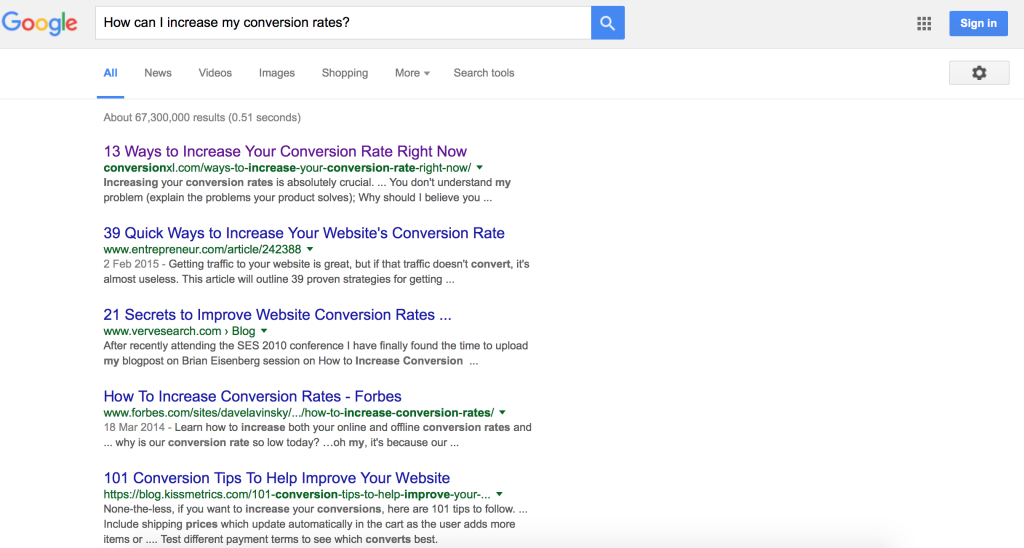This screenshot has height=548, width=1024.
Task: Click the '18 Mar 2014' snippet date
Action: [x=134, y=428]
